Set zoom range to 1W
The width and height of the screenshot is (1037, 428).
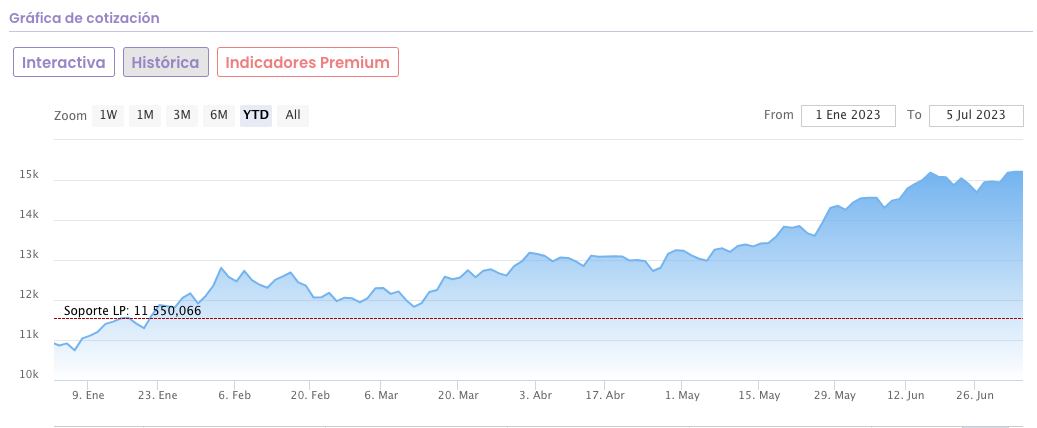[108, 115]
